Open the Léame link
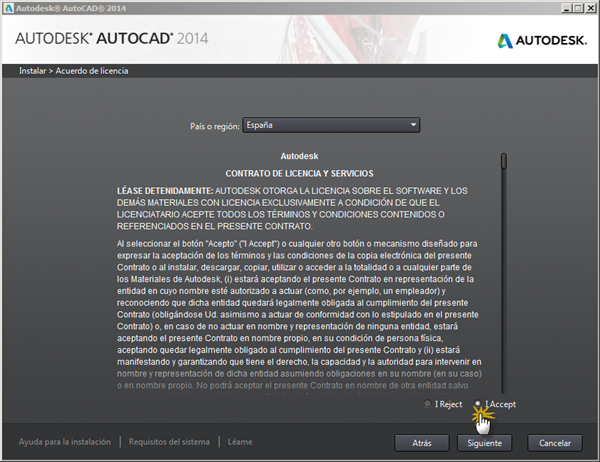 [x=240, y=442]
